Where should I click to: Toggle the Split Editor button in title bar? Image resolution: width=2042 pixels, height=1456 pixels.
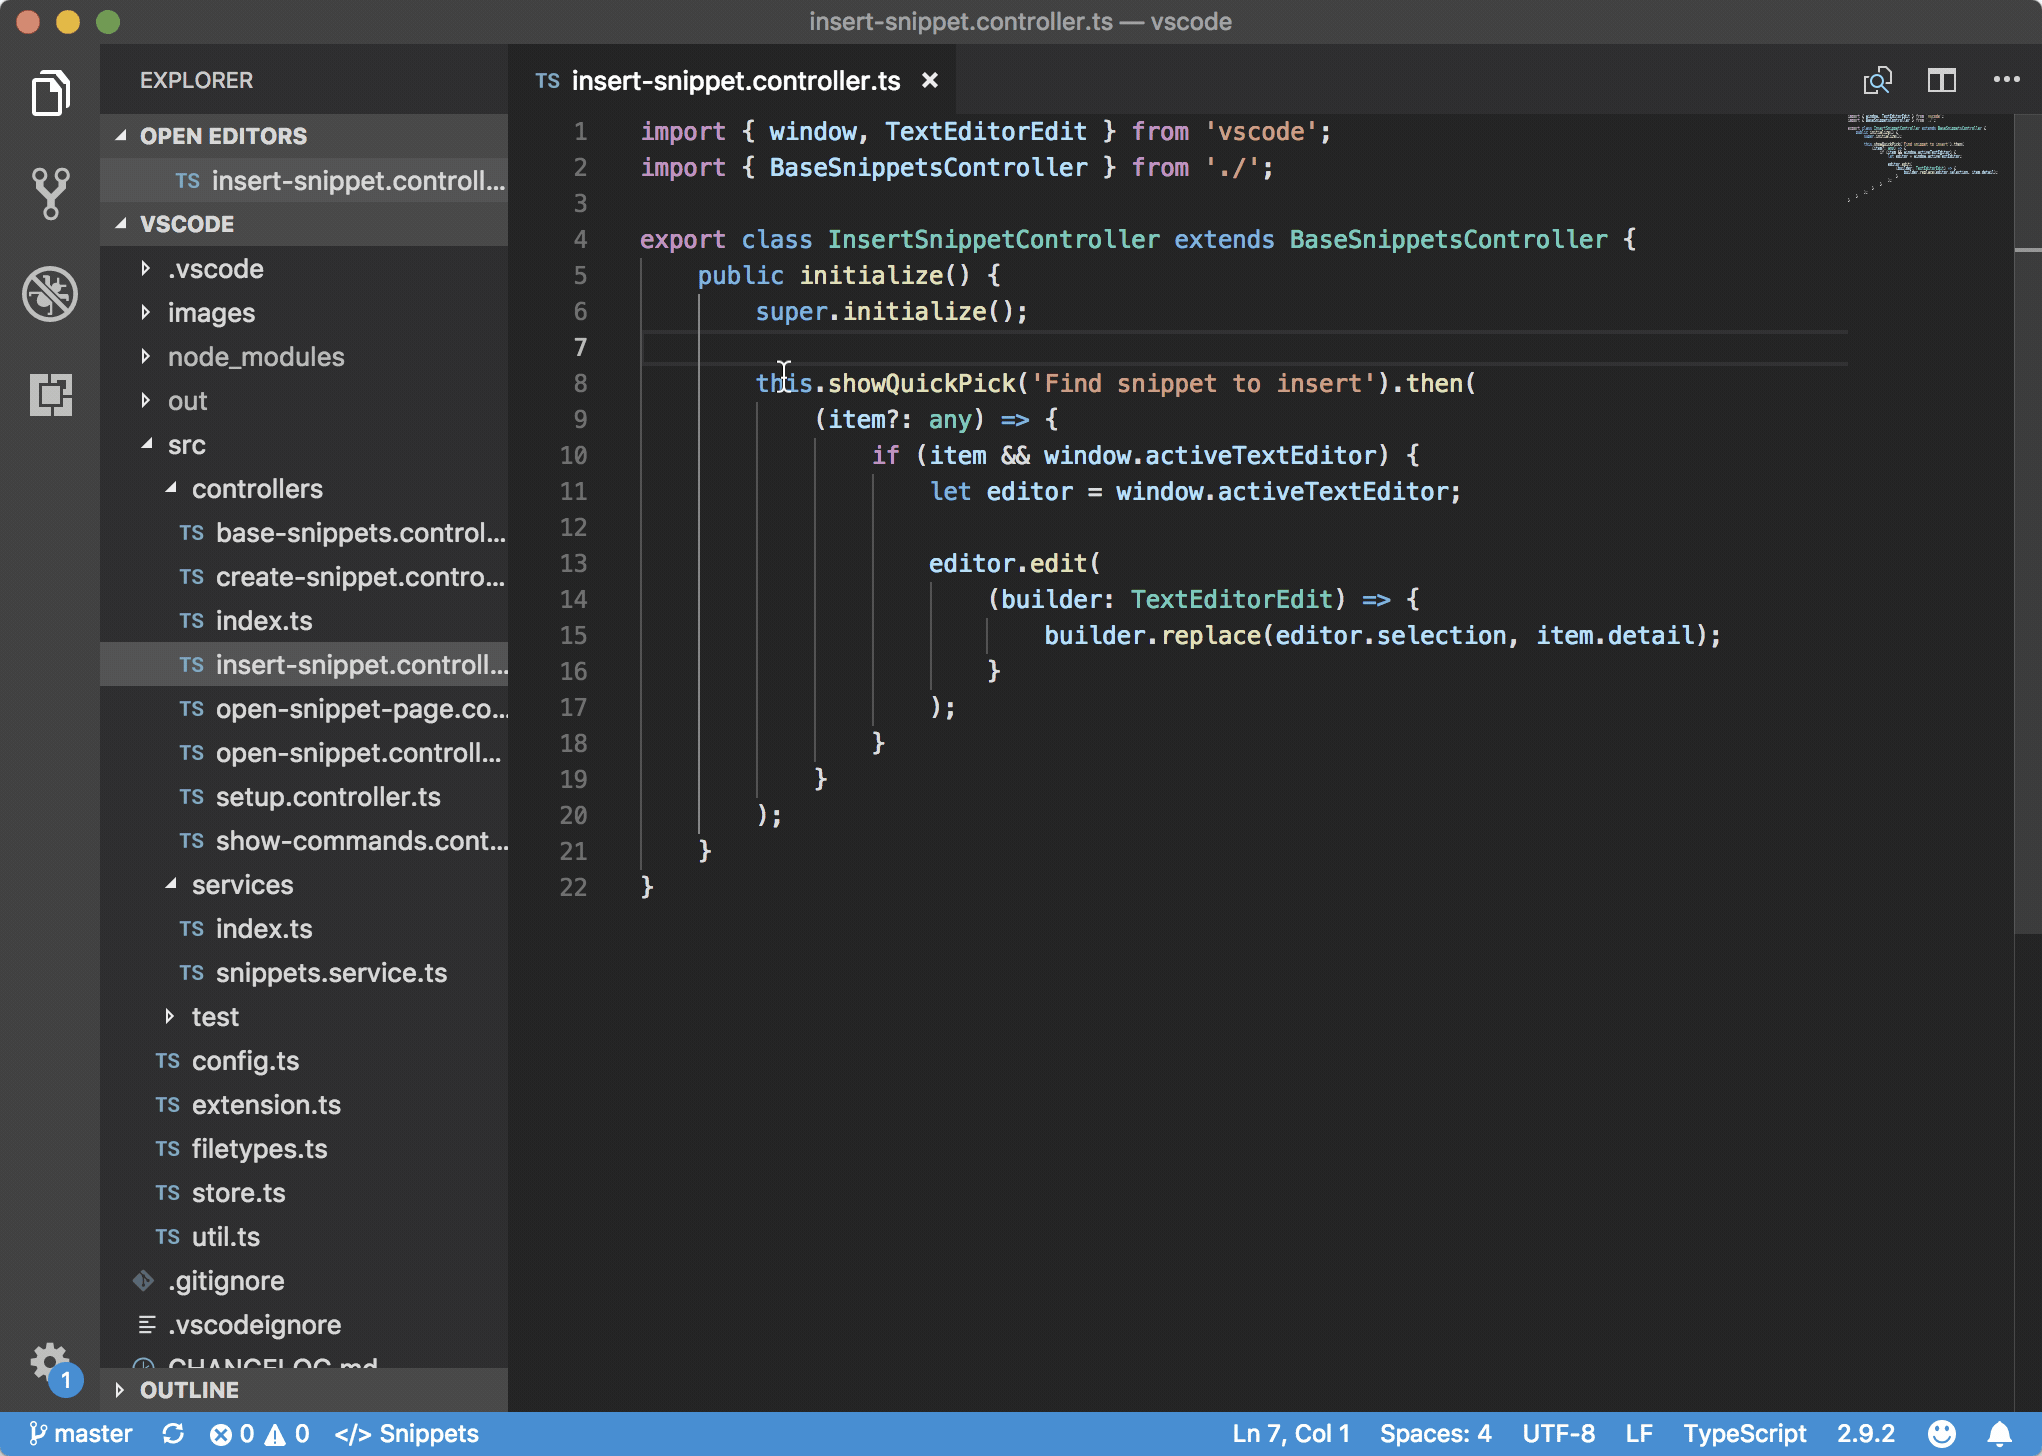[1941, 79]
